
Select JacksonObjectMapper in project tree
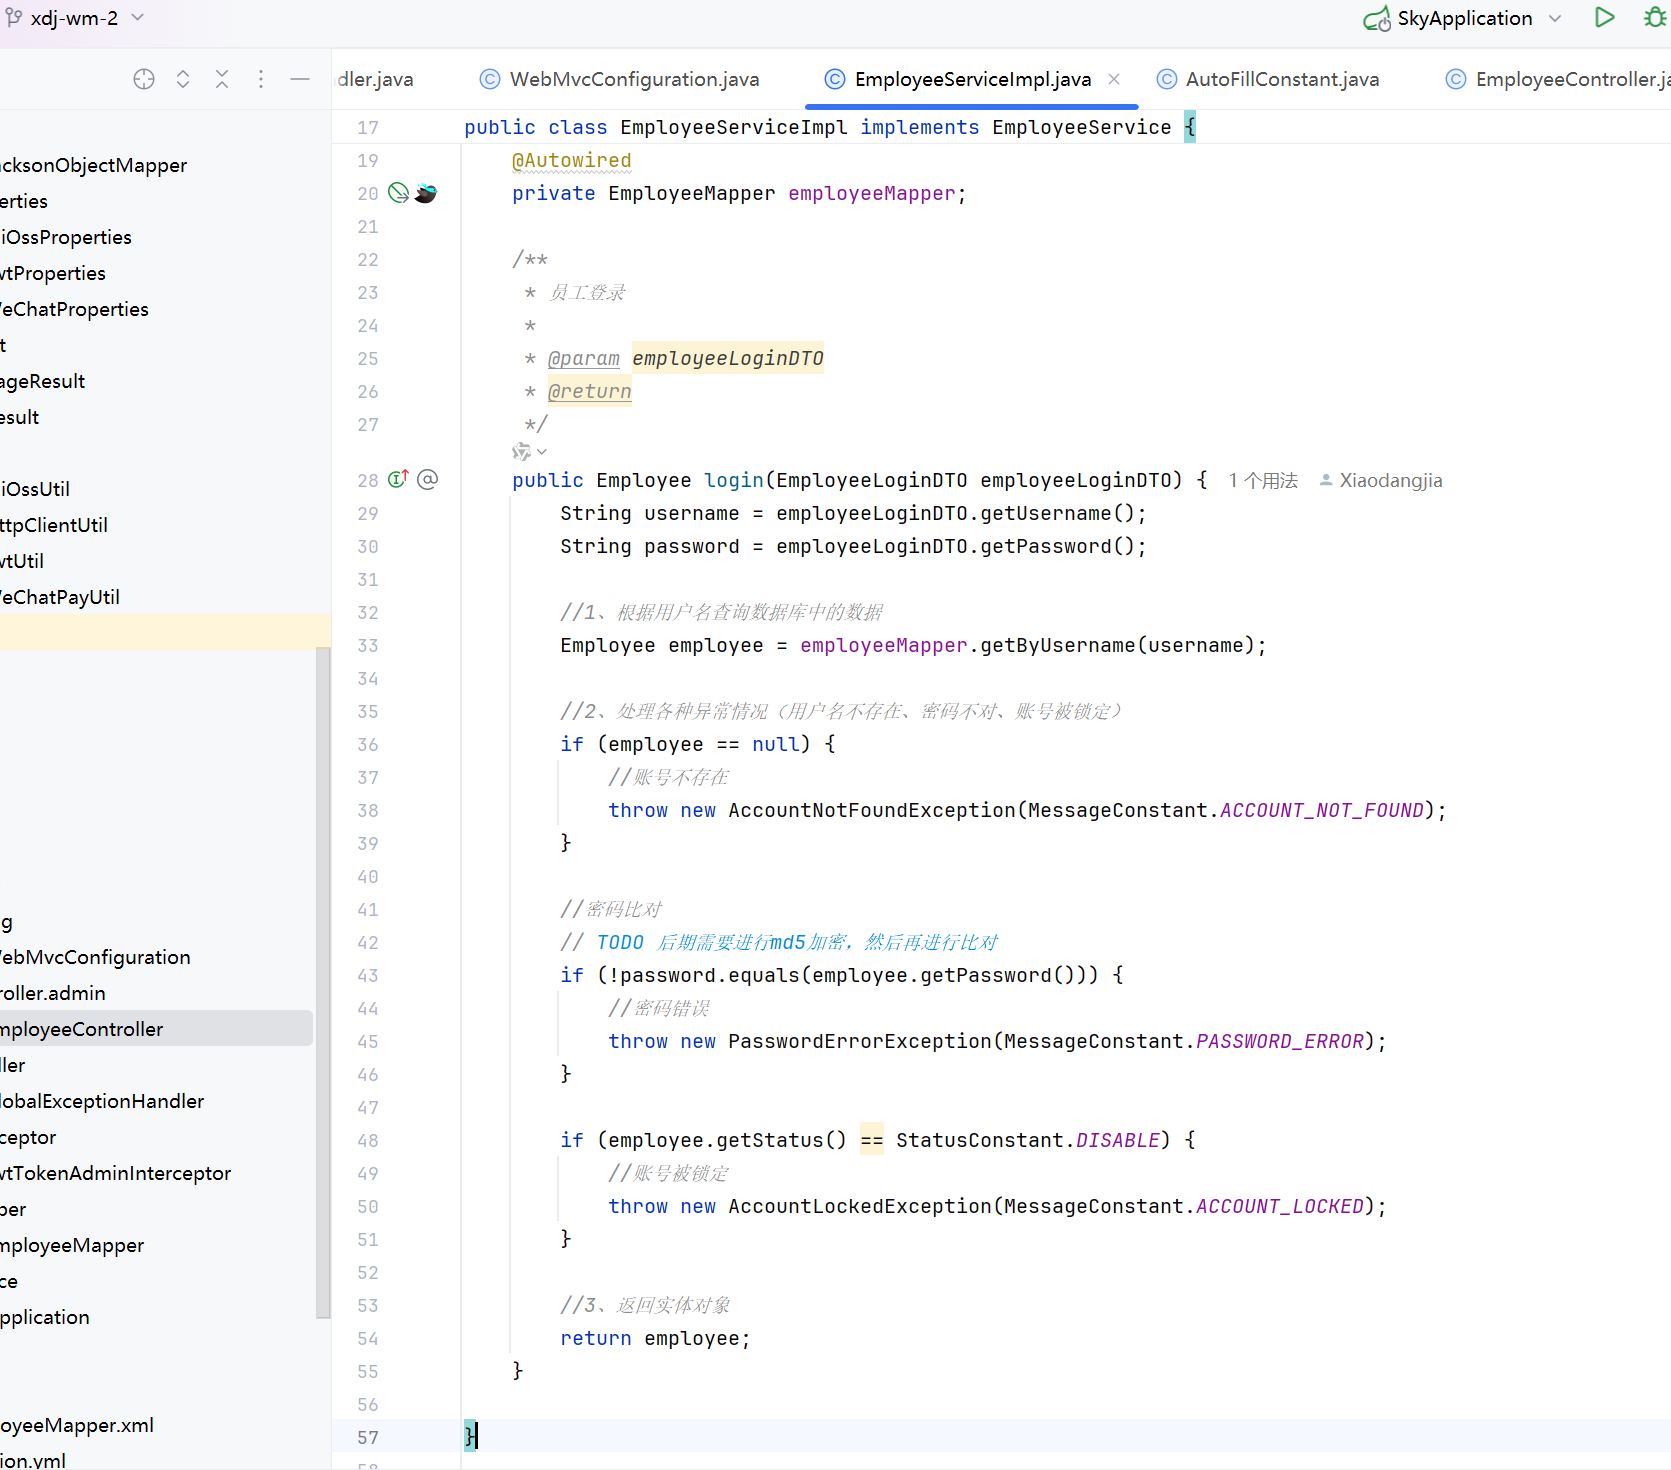[x=93, y=165]
